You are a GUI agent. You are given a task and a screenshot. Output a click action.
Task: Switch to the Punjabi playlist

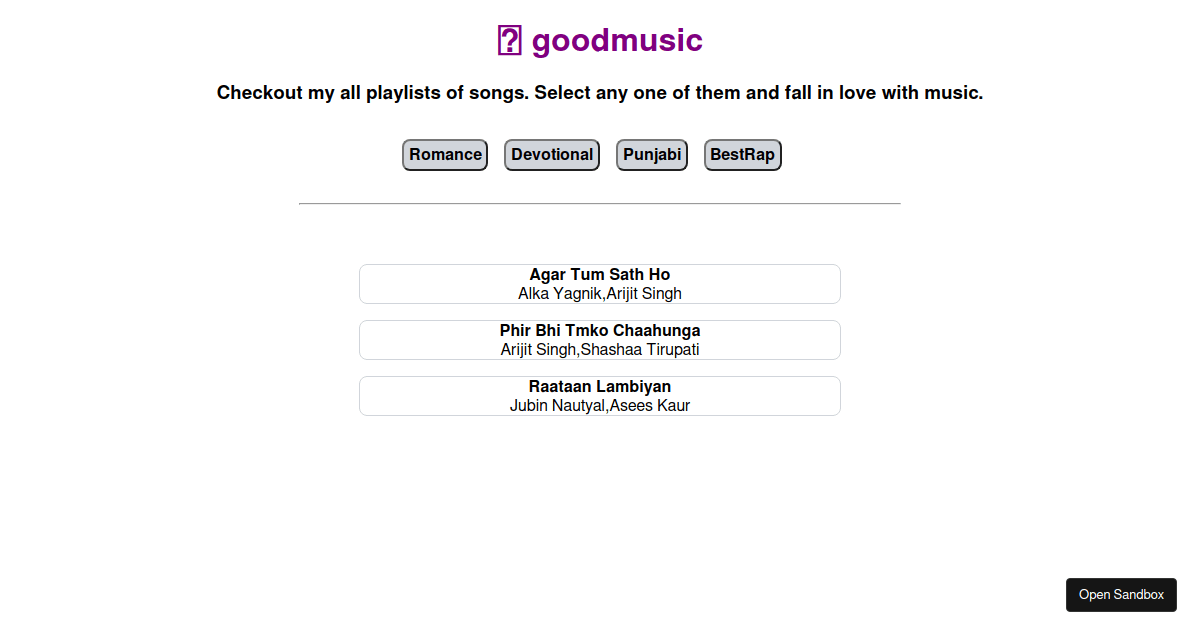[651, 155]
